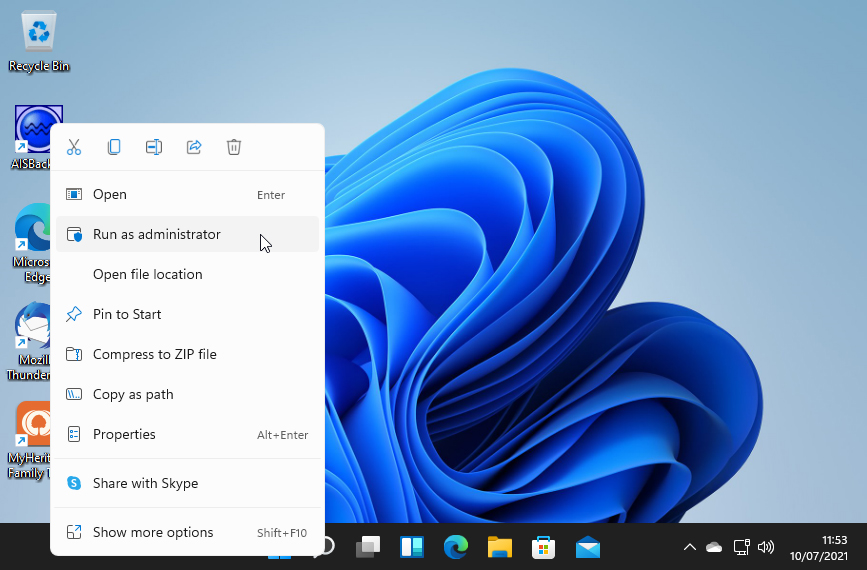Open Mail from the taskbar
Image resolution: width=867 pixels, height=570 pixels.
click(x=588, y=547)
